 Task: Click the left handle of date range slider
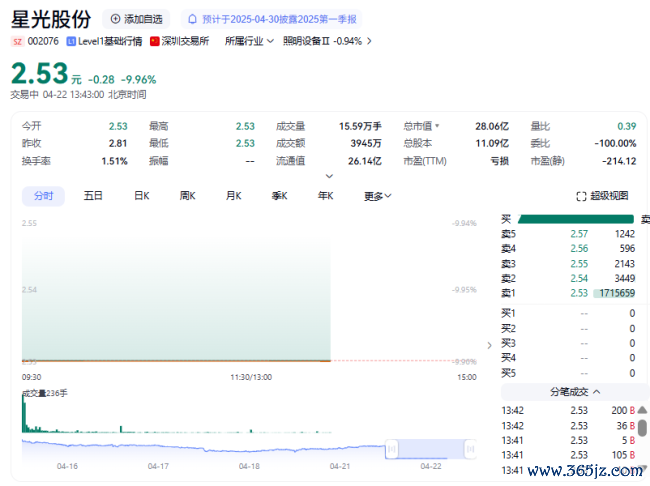pyautogui.click(x=391, y=449)
